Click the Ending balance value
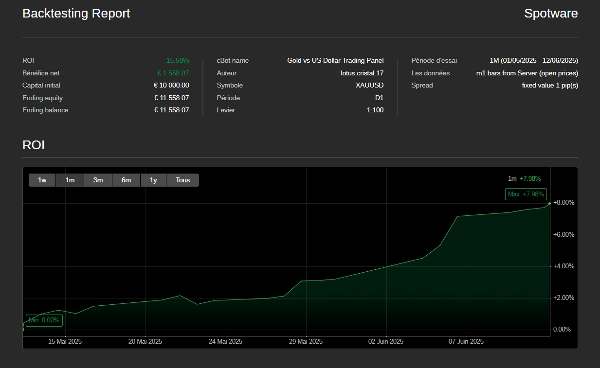The image size is (600, 368). 171,110
